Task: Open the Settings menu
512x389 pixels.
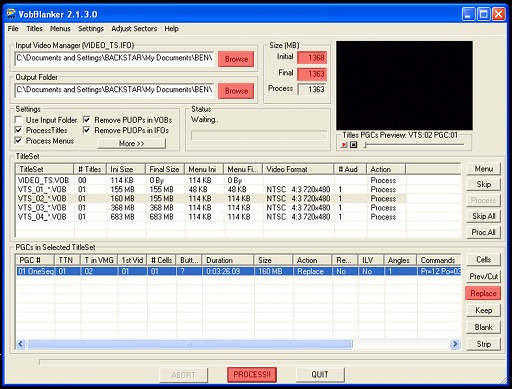Action: point(91,29)
